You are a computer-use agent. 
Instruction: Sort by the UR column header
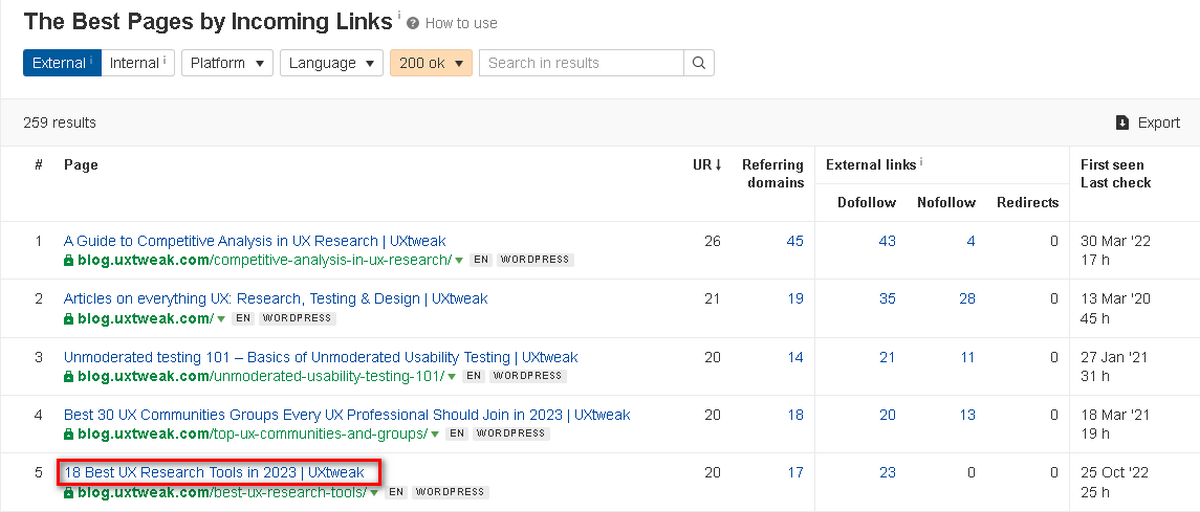pos(707,165)
